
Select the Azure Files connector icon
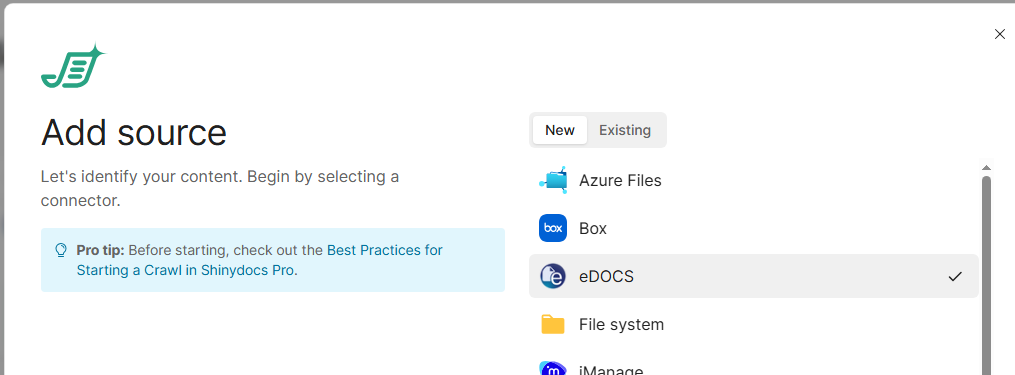pyautogui.click(x=553, y=180)
